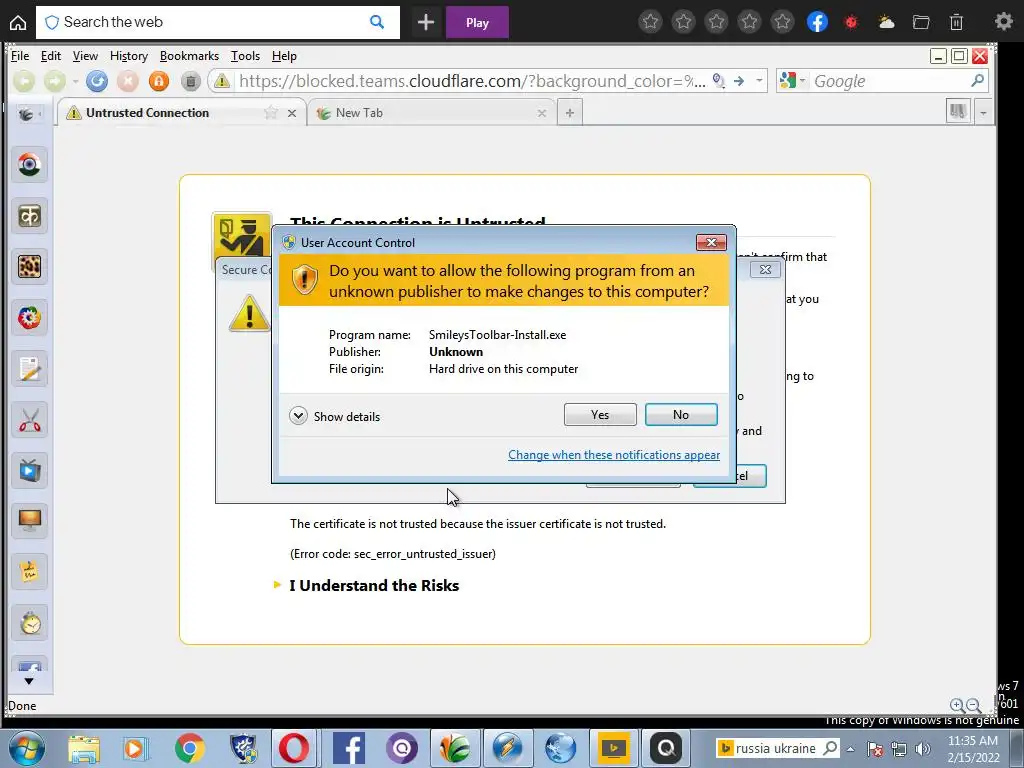Viewport: 1024px width, 768px height.
Task: Open the folder icon in top bar
Action: pos(921,22)
